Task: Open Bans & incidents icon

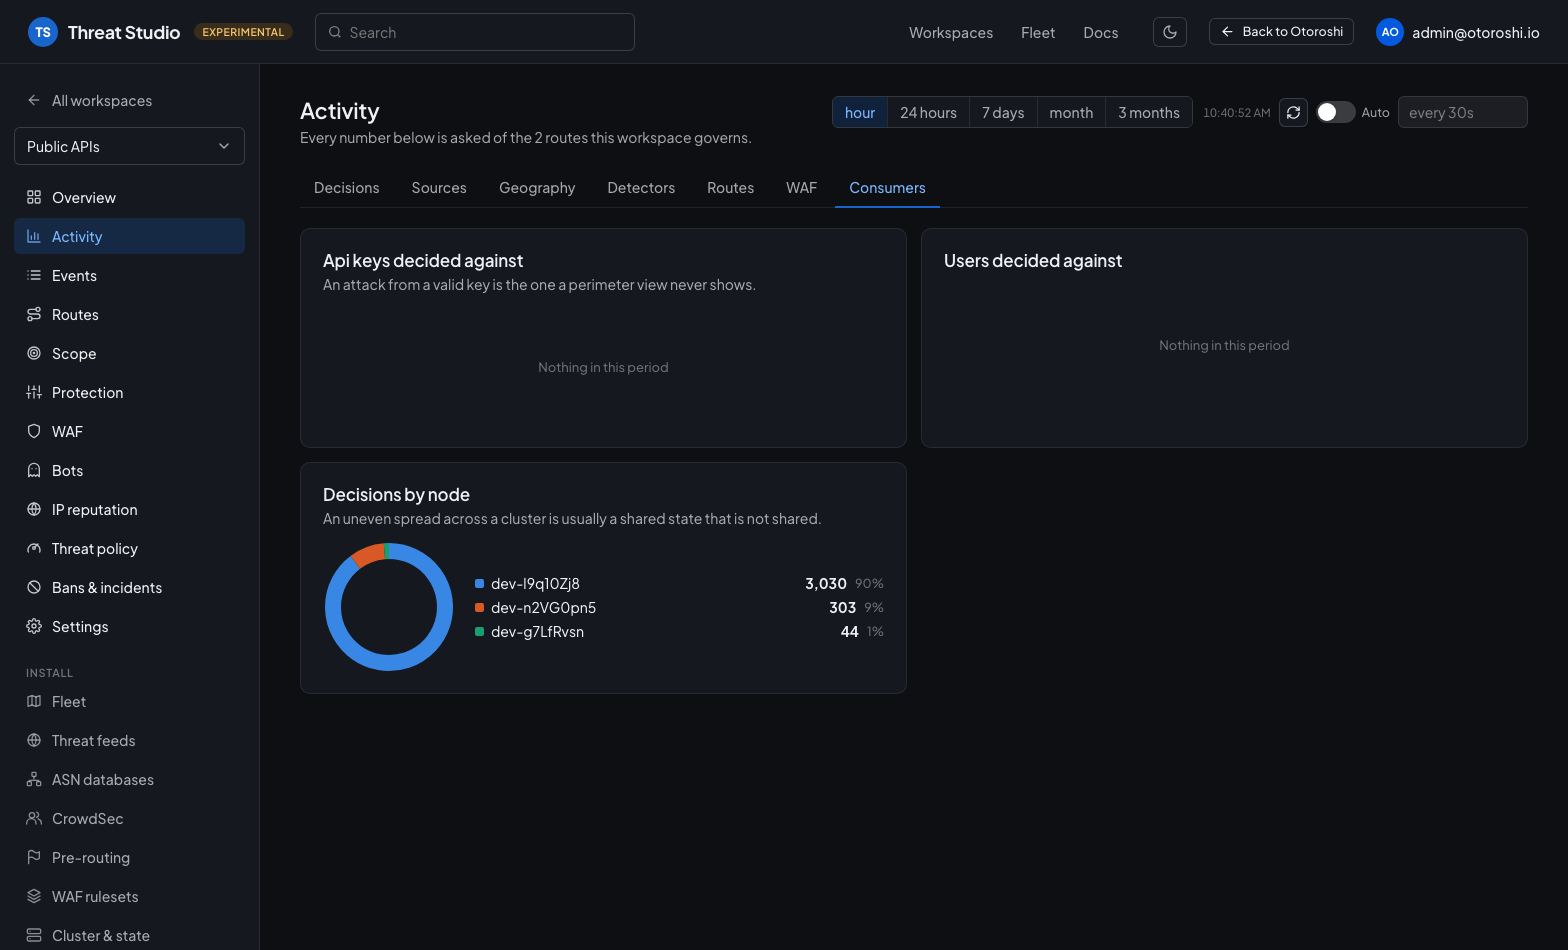Action: 34,588
